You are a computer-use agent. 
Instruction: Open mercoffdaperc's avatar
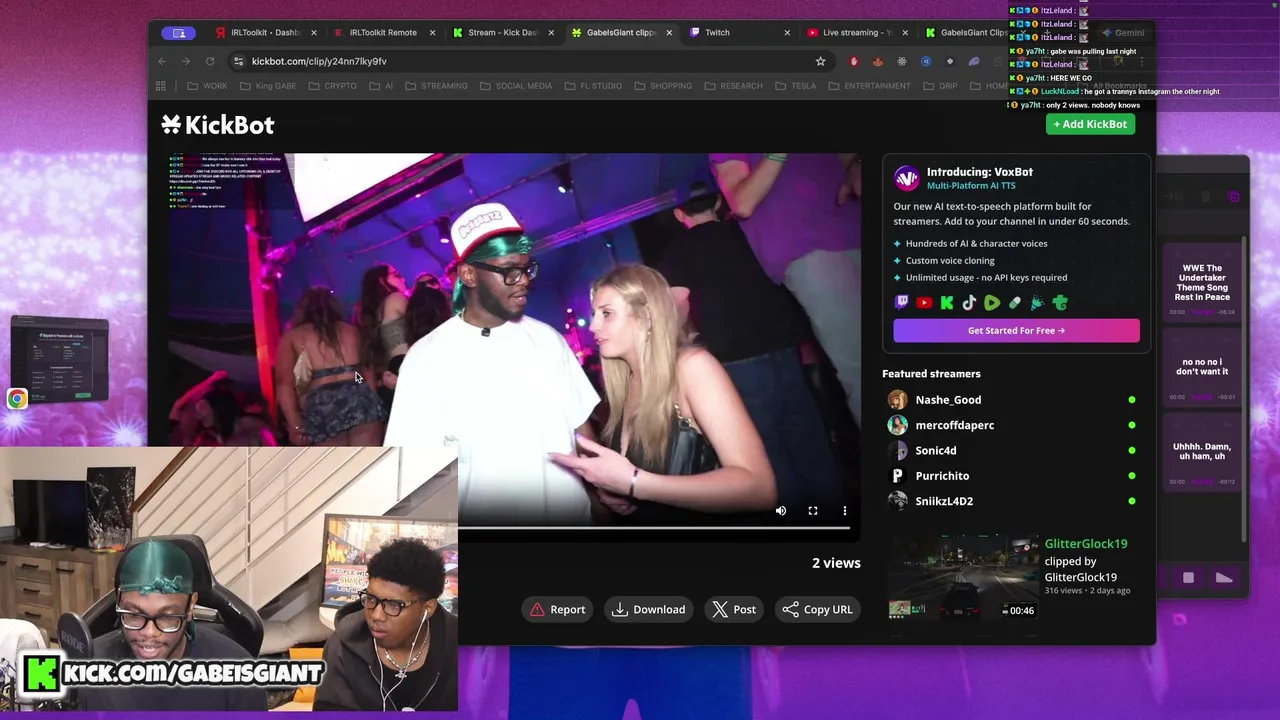tap(898, 425)
